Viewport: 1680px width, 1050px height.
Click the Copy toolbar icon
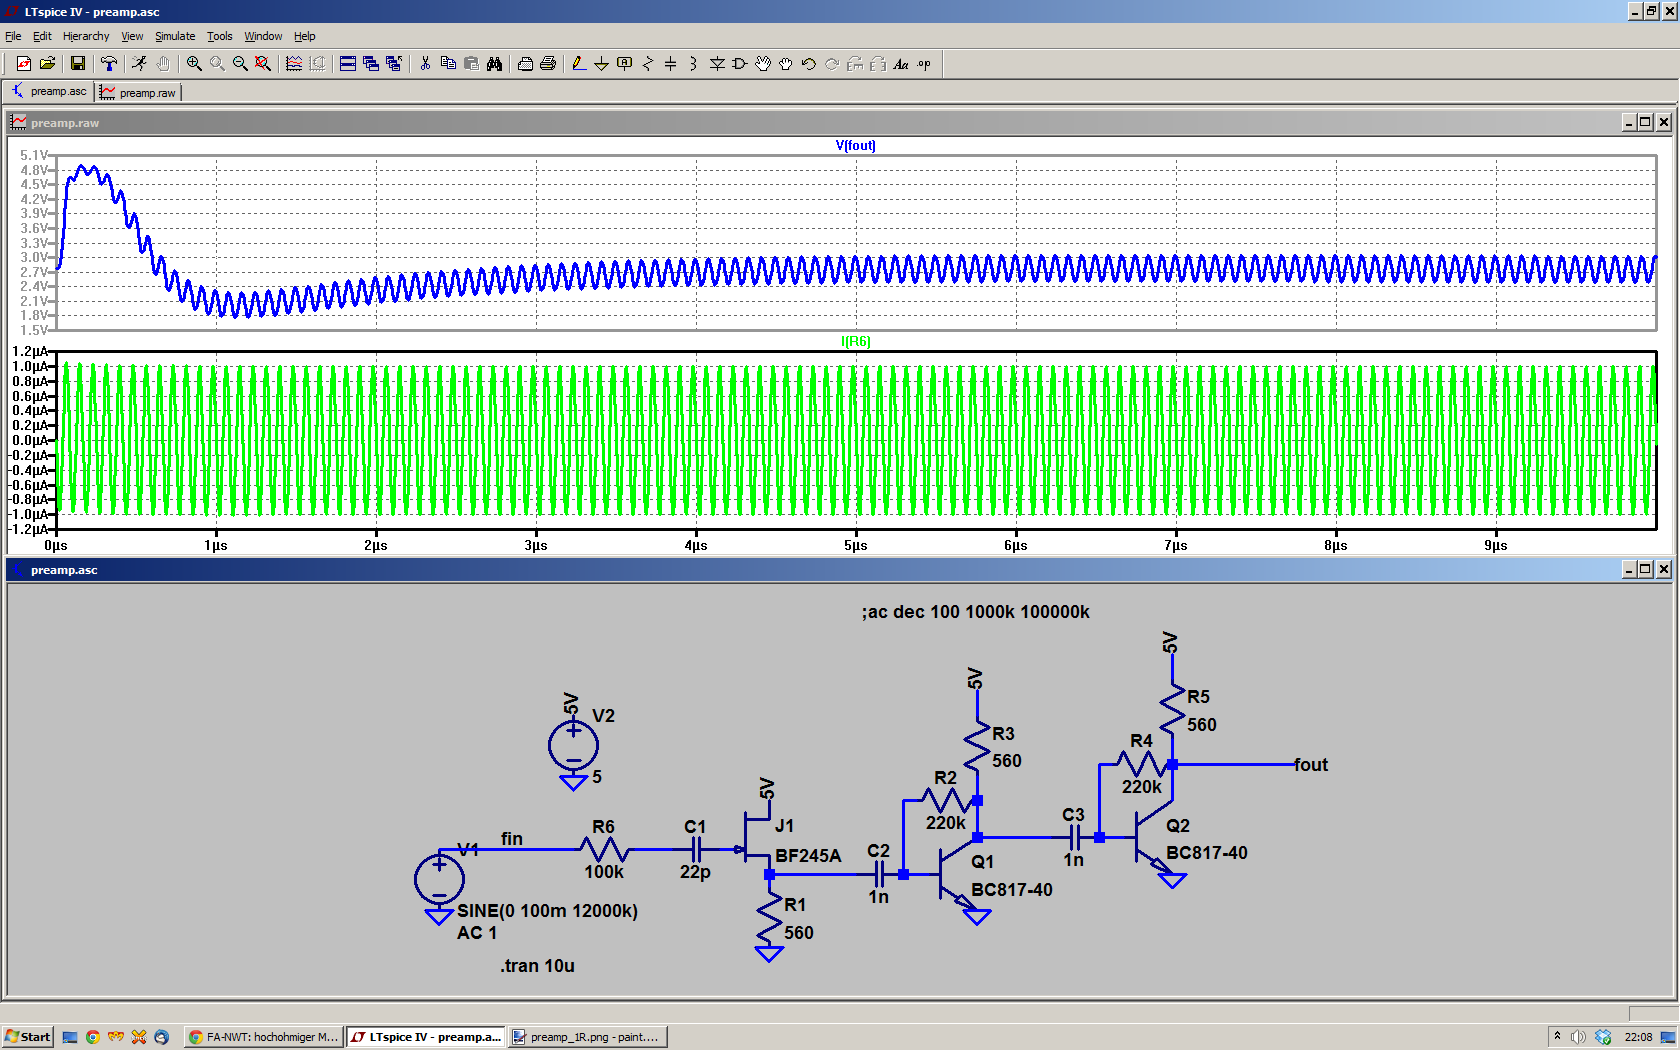448,64
